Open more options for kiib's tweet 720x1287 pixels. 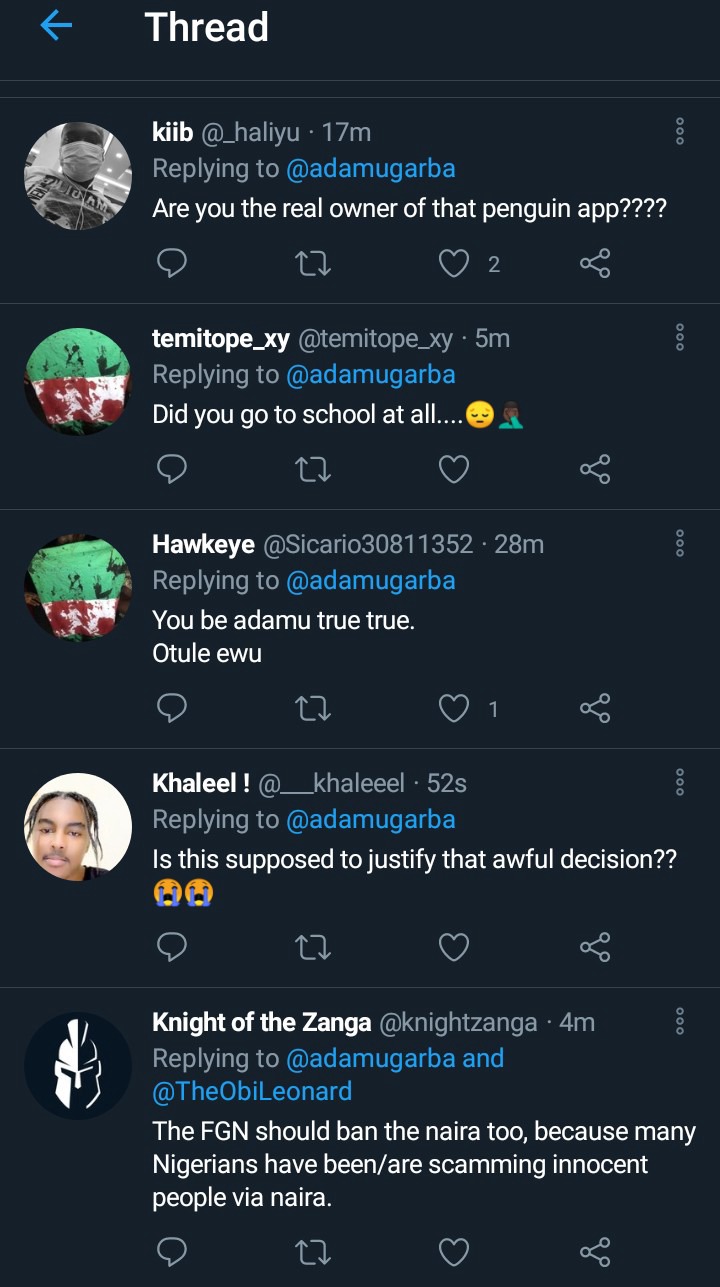(x=680, y=131)
